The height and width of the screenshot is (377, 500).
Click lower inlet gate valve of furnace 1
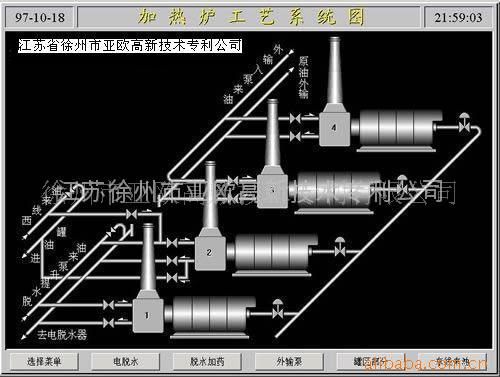pos(108,323)
